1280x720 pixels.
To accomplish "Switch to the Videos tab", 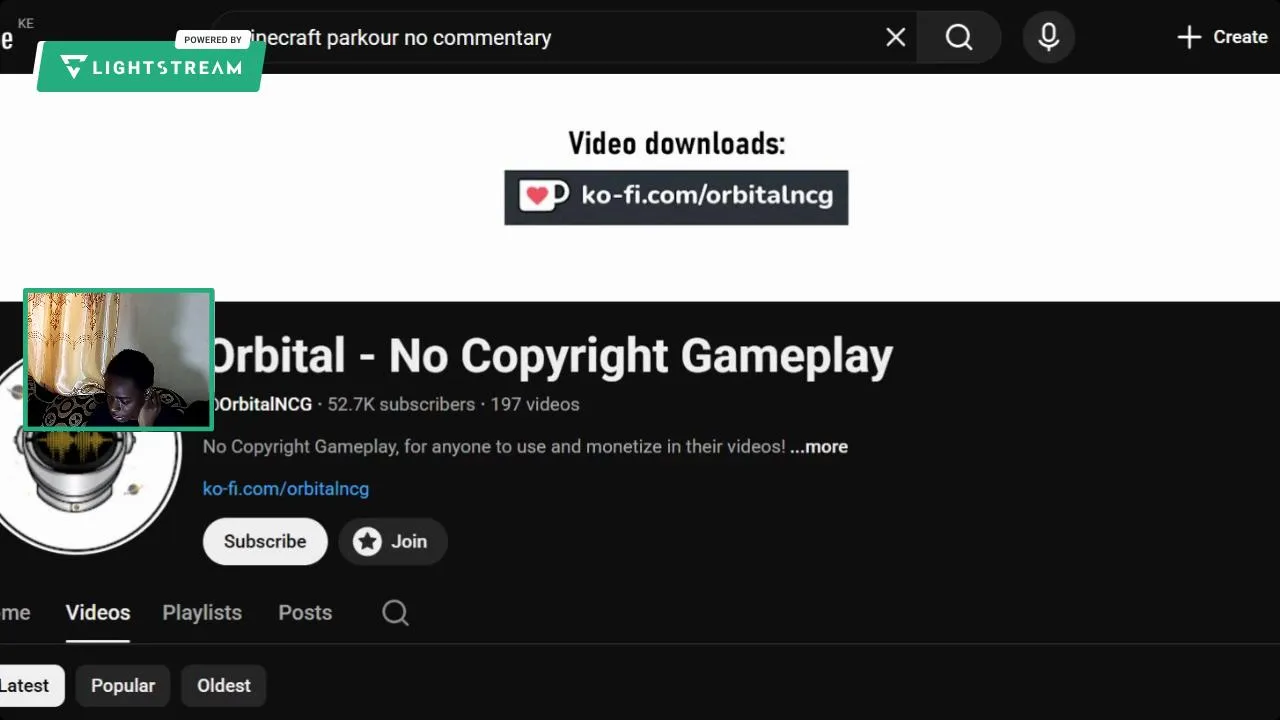I will (x=98, y=612).
